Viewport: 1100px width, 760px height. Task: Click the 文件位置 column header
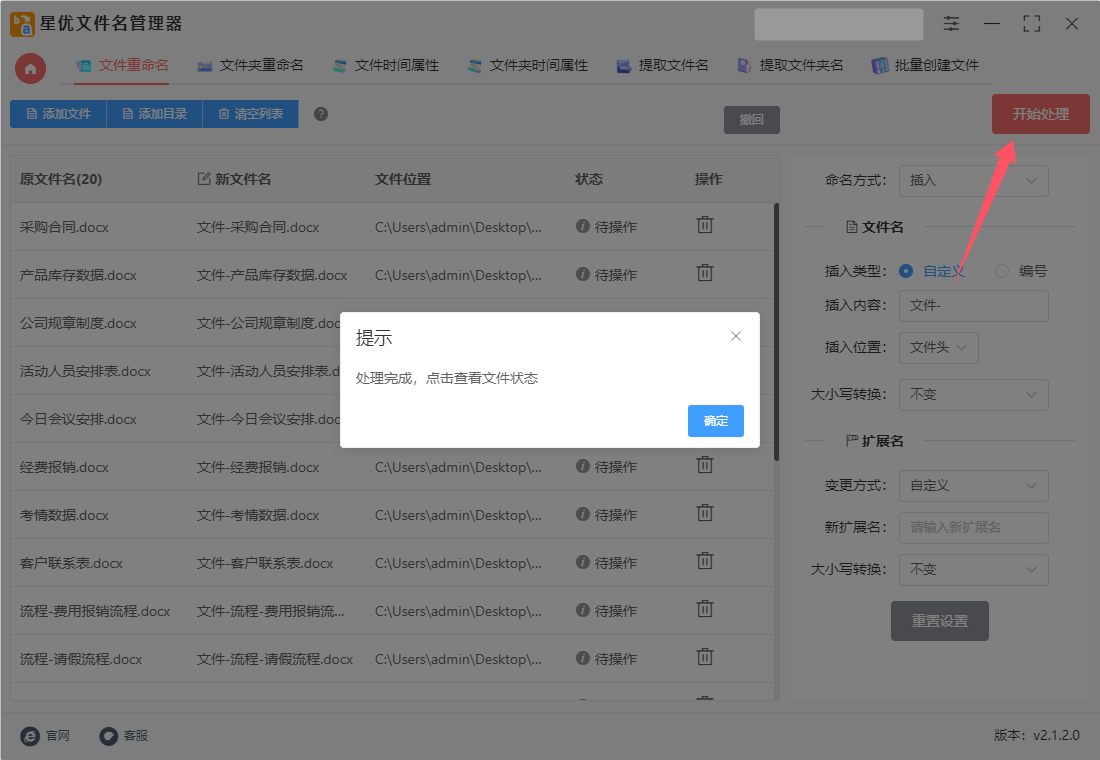coord(403,179)
